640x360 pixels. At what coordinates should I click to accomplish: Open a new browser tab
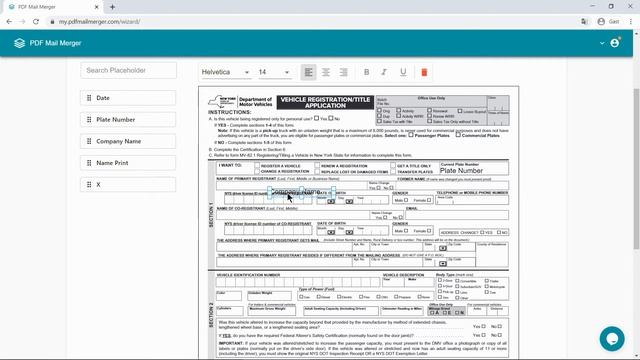[x=112, y=7]
